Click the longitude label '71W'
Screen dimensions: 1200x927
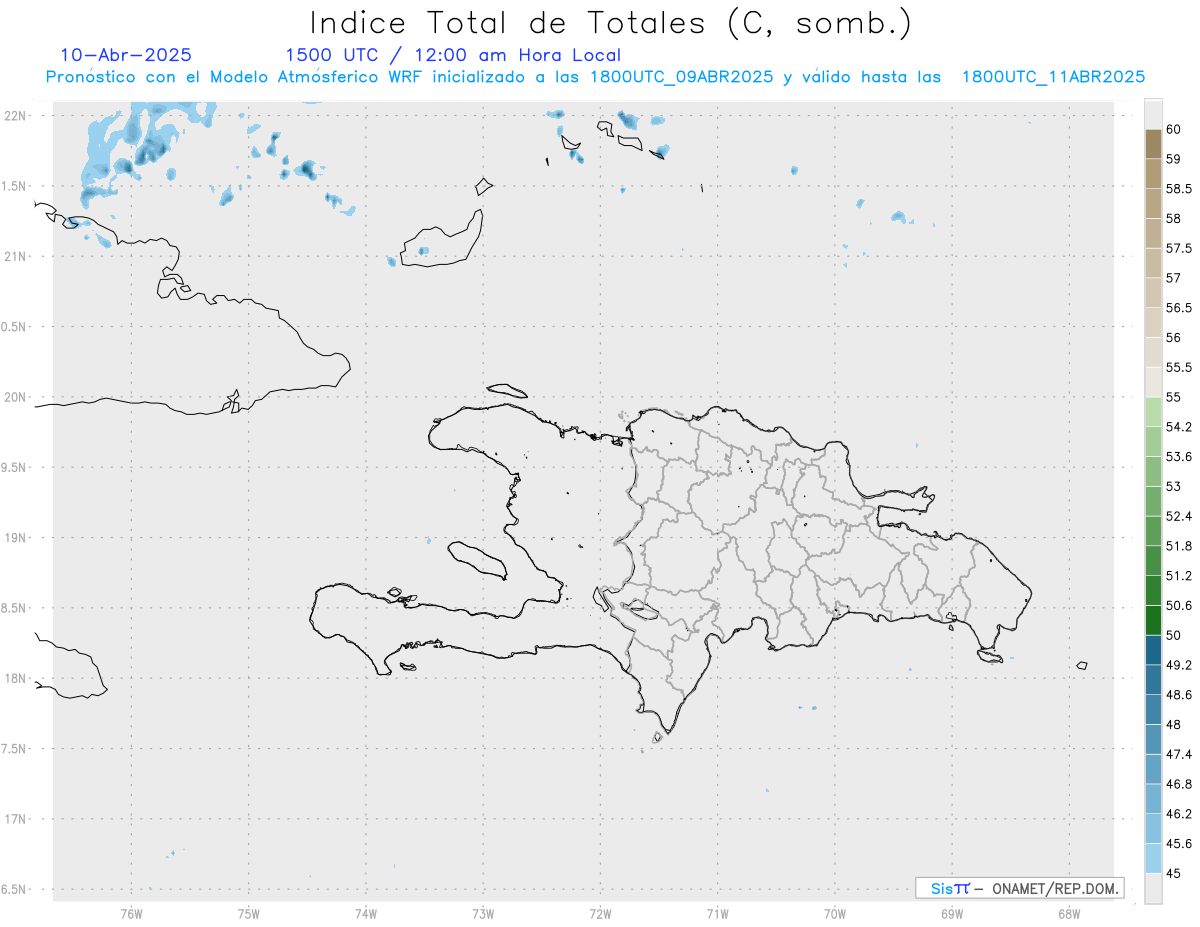point(717,914)
